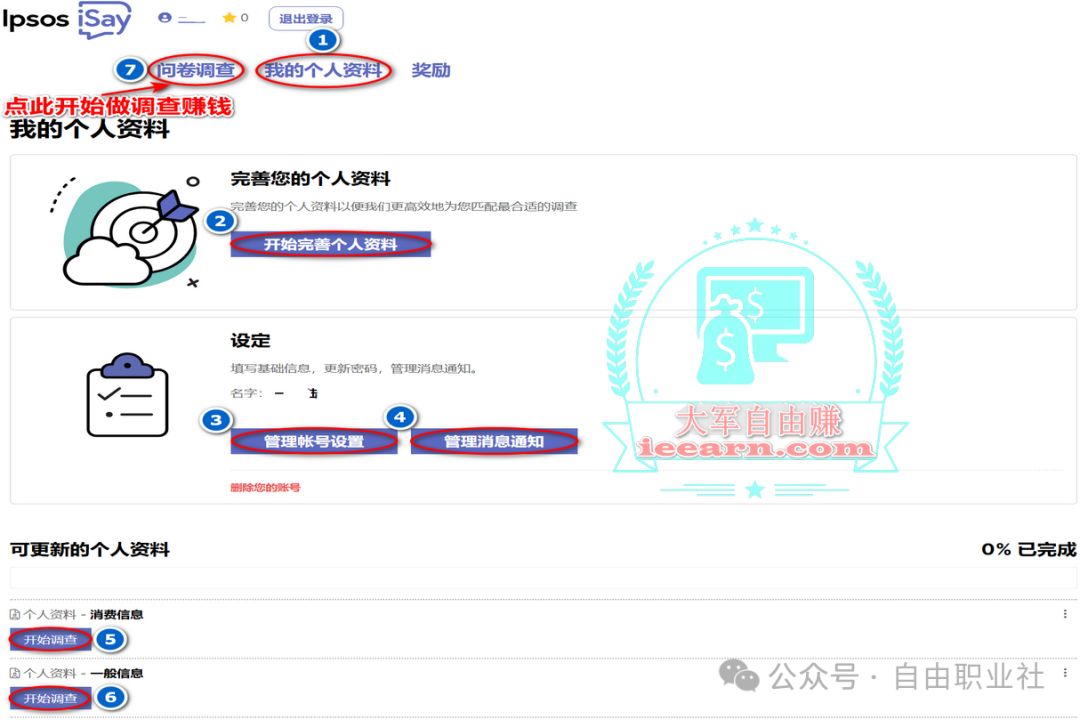The image size is (1080, 720).
Task: Open the user profile avatar icon
Action: pyautogui.click(x=164, y=18)
